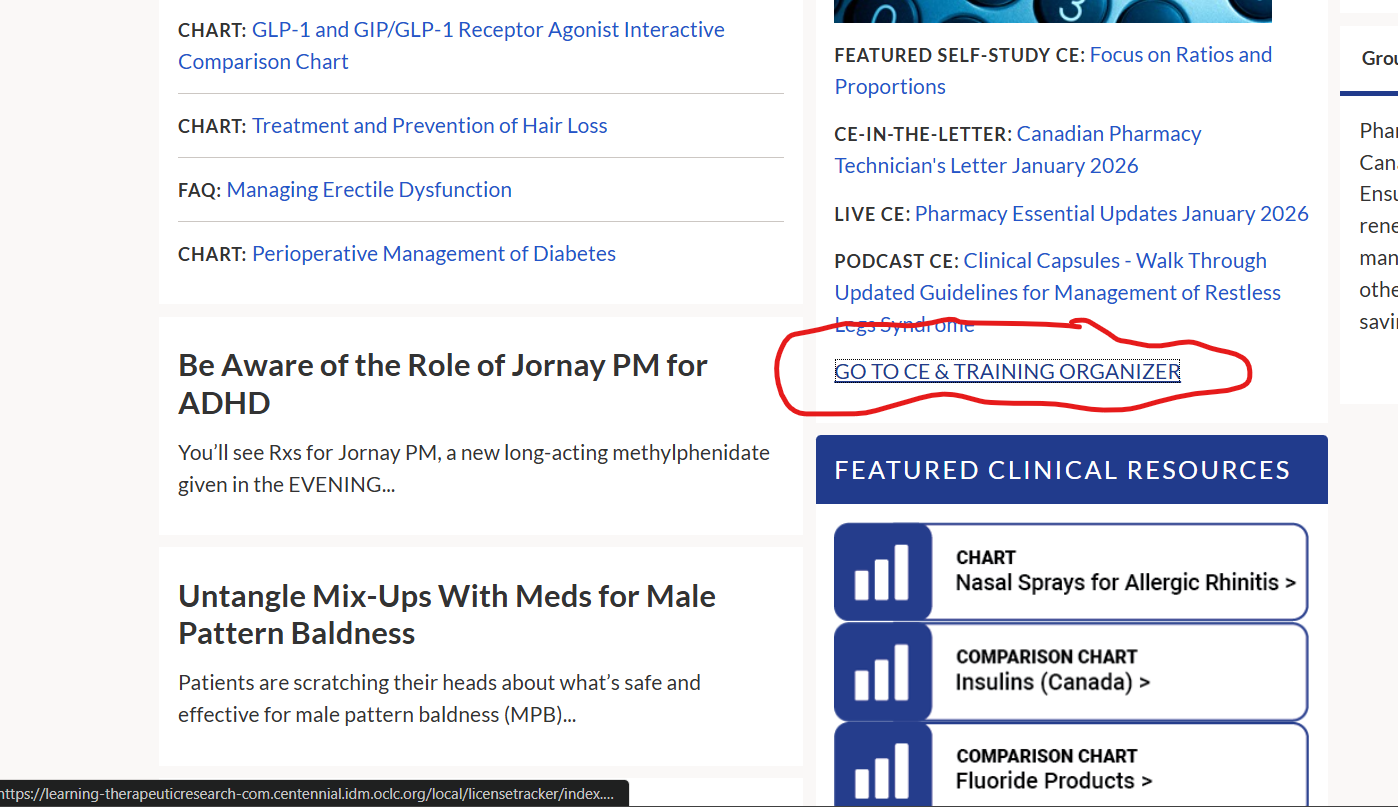Open Pharmacy Essential Updates January 2026 live CE
1398x807 pixels.
1111,214
